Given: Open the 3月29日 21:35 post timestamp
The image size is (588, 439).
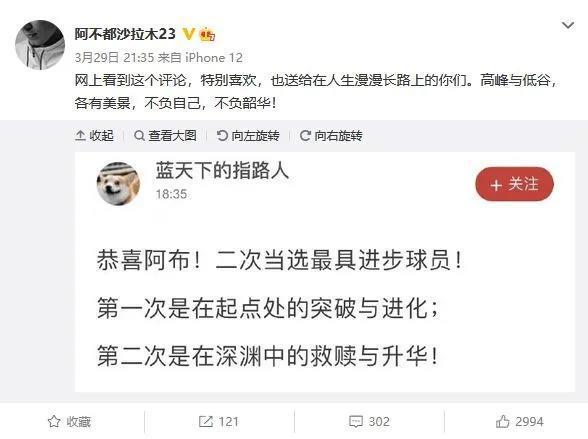Looking at the screenshot, I should [114, 58].
